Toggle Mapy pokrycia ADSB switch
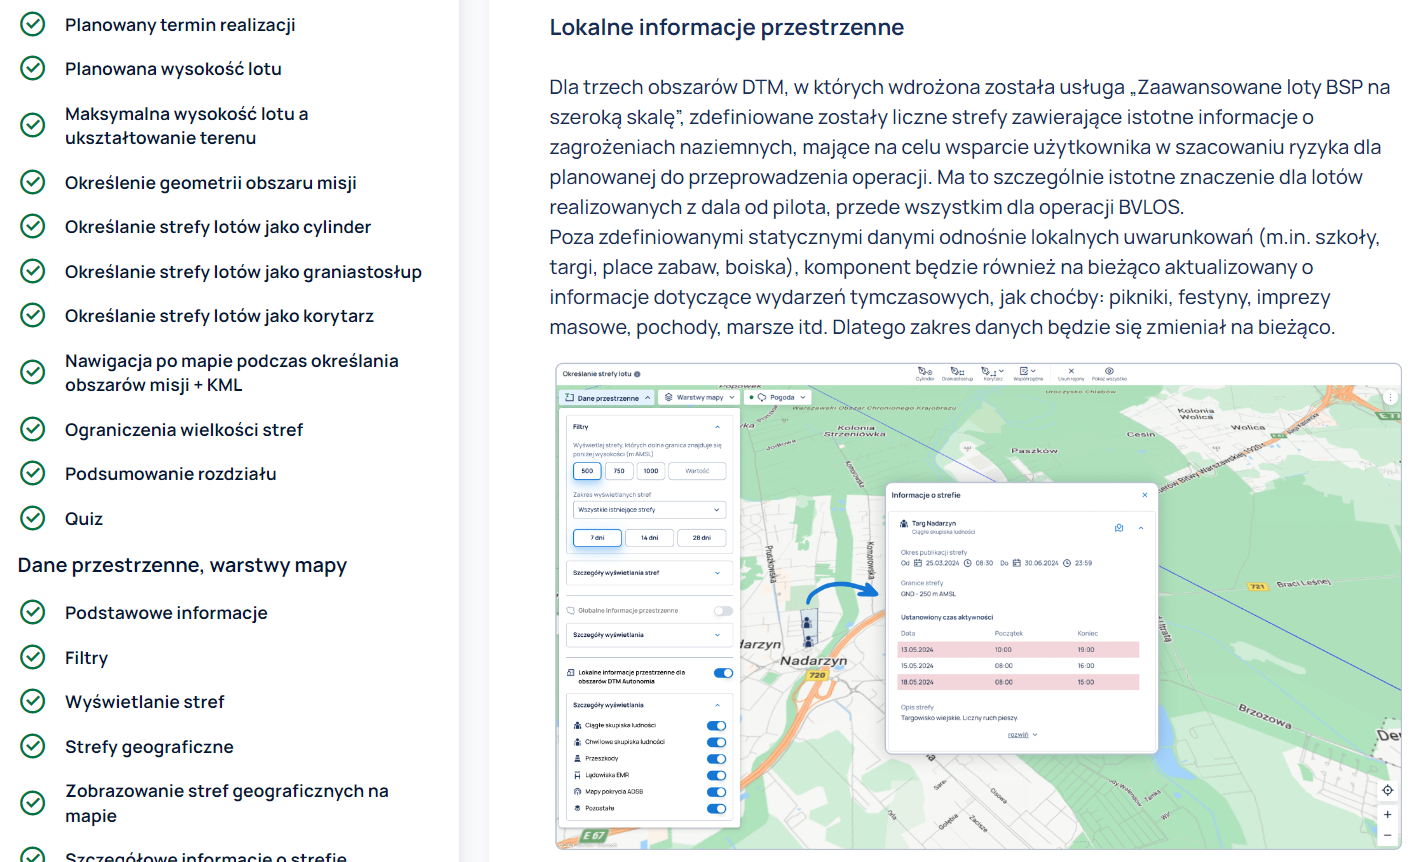 coord(716,792)
